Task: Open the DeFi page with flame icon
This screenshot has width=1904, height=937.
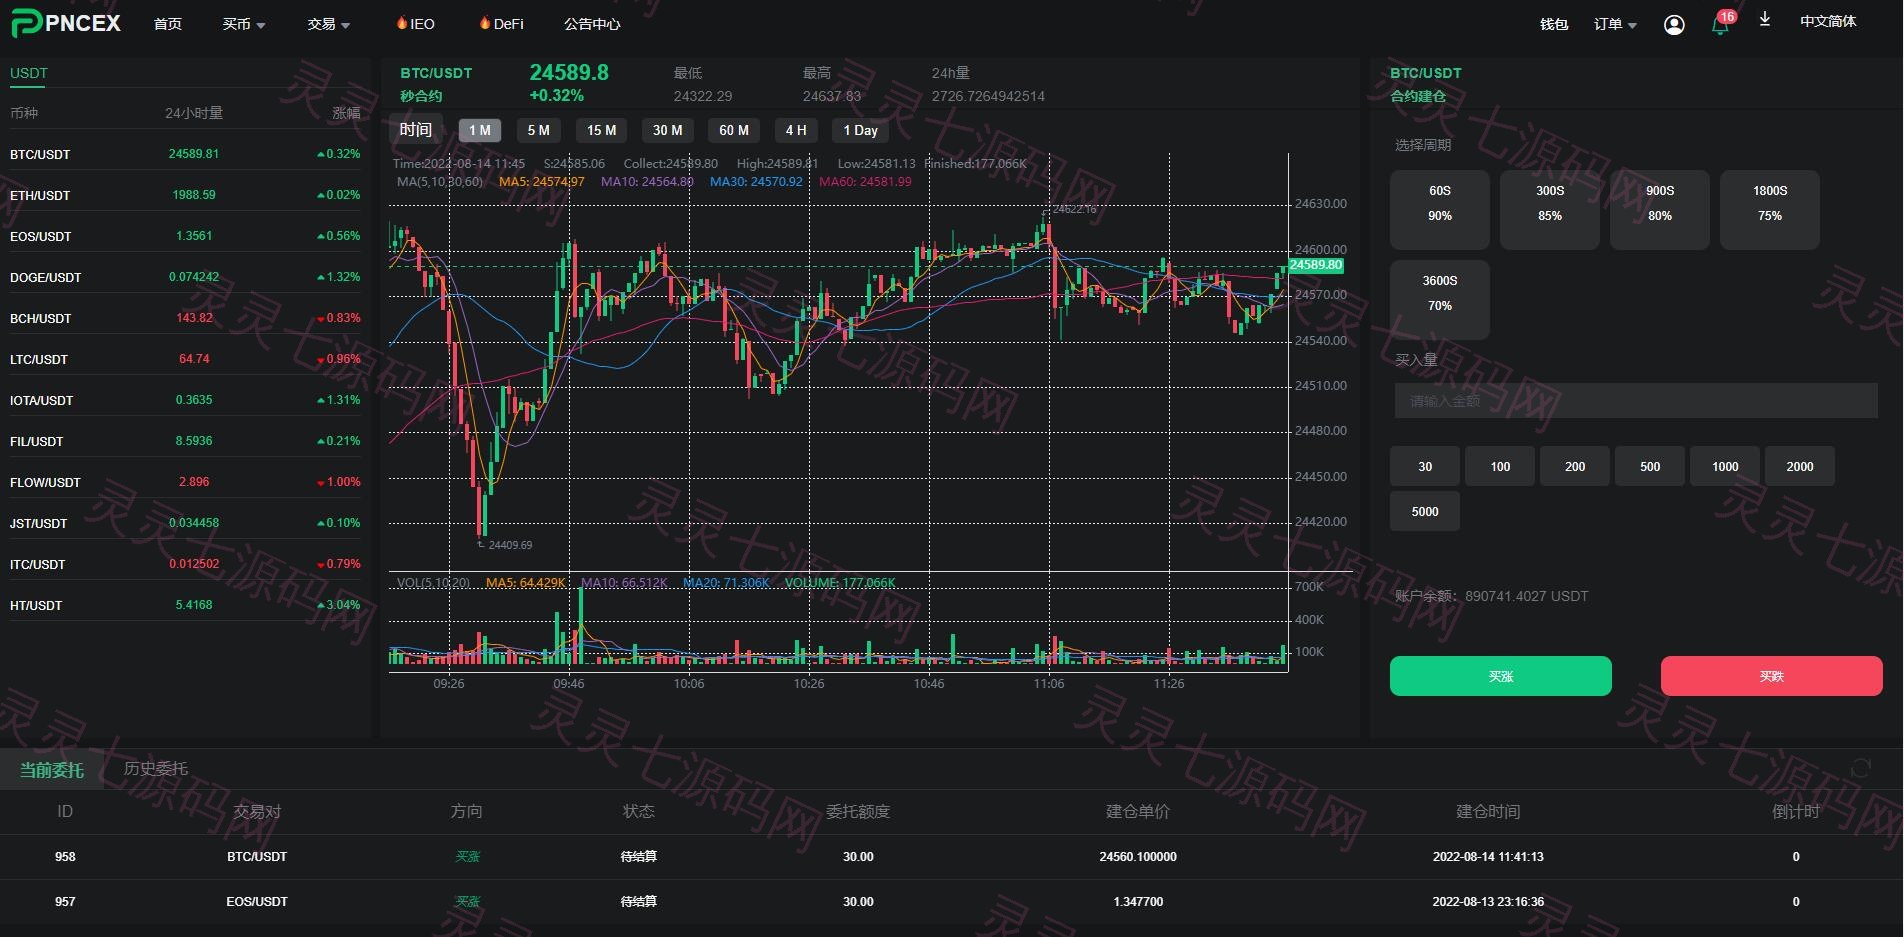Action: pos(501,23)
